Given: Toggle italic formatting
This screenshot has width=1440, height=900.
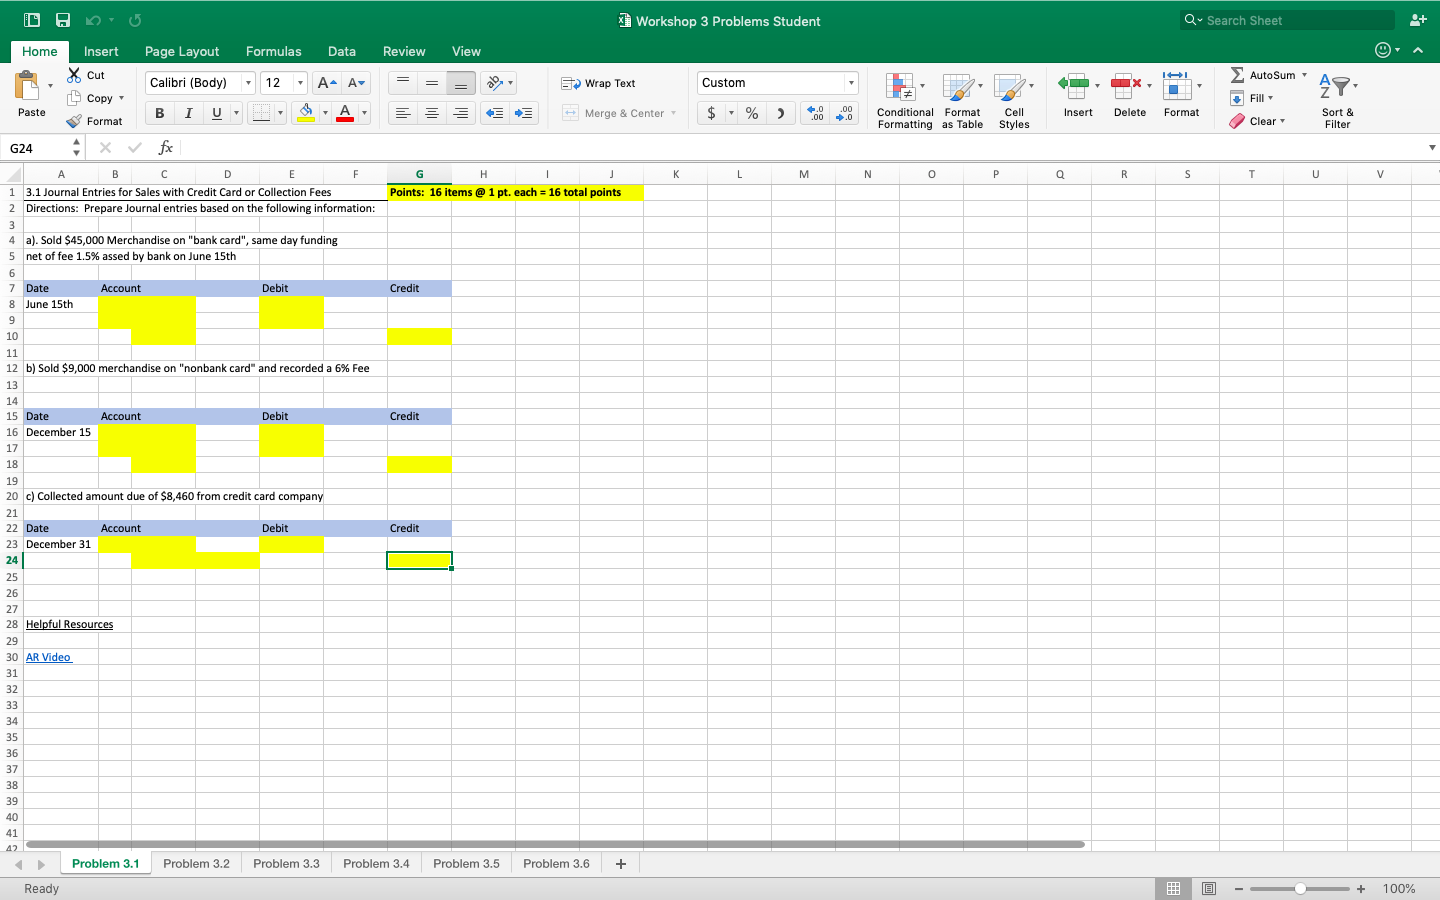Looking at the screenshot, I should (x=188, y=113).
